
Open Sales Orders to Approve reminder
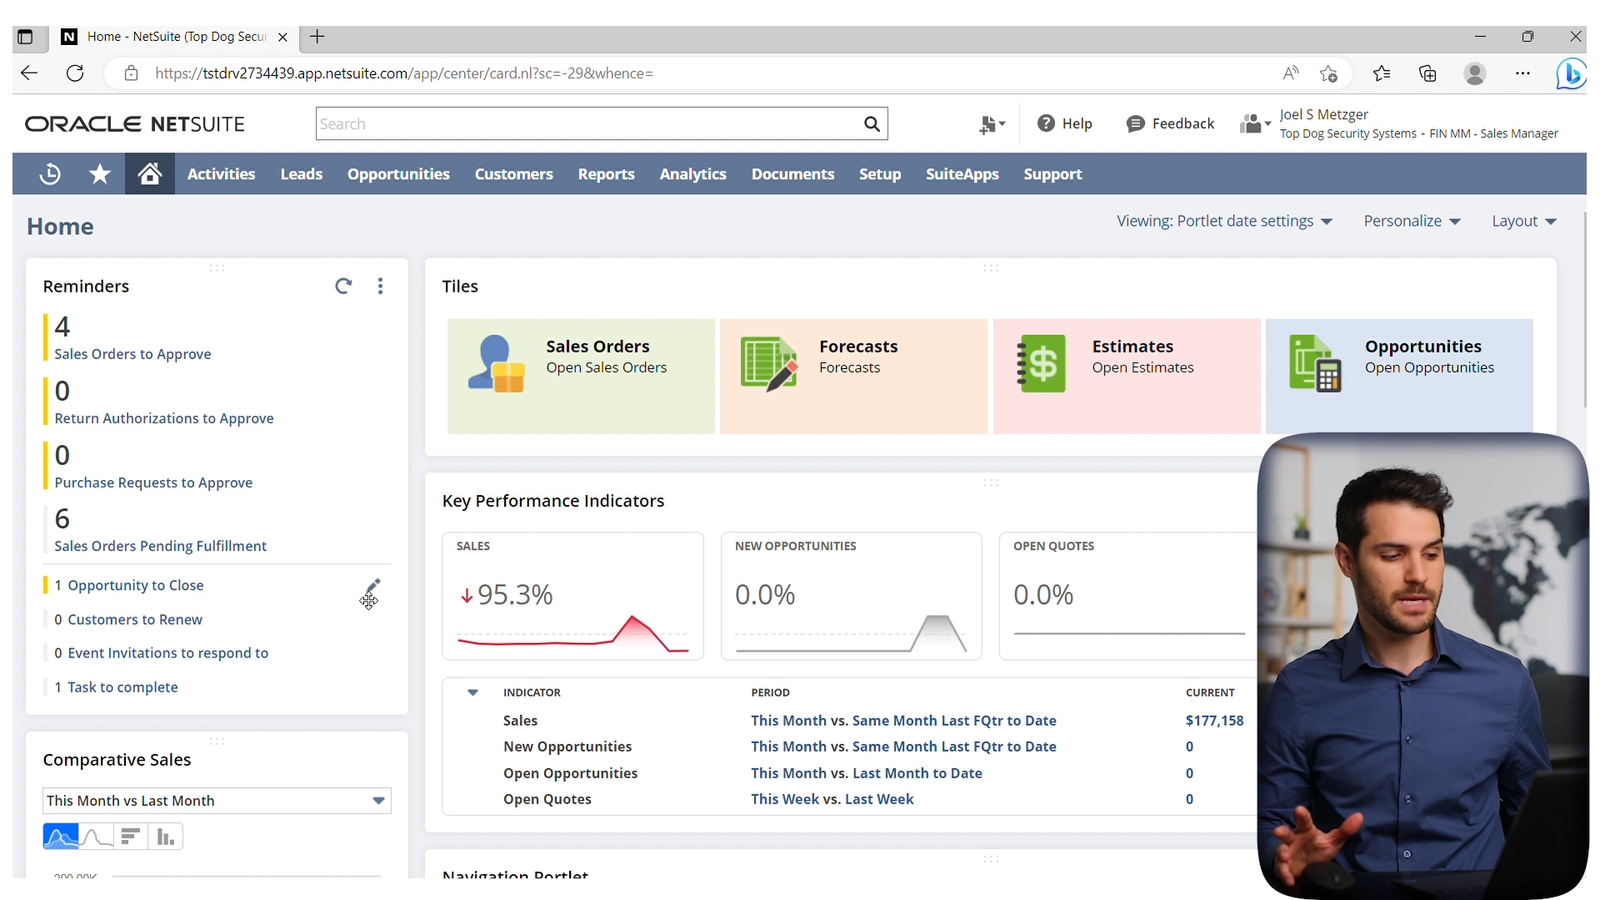pyautogui.click(x=133, y=354)
